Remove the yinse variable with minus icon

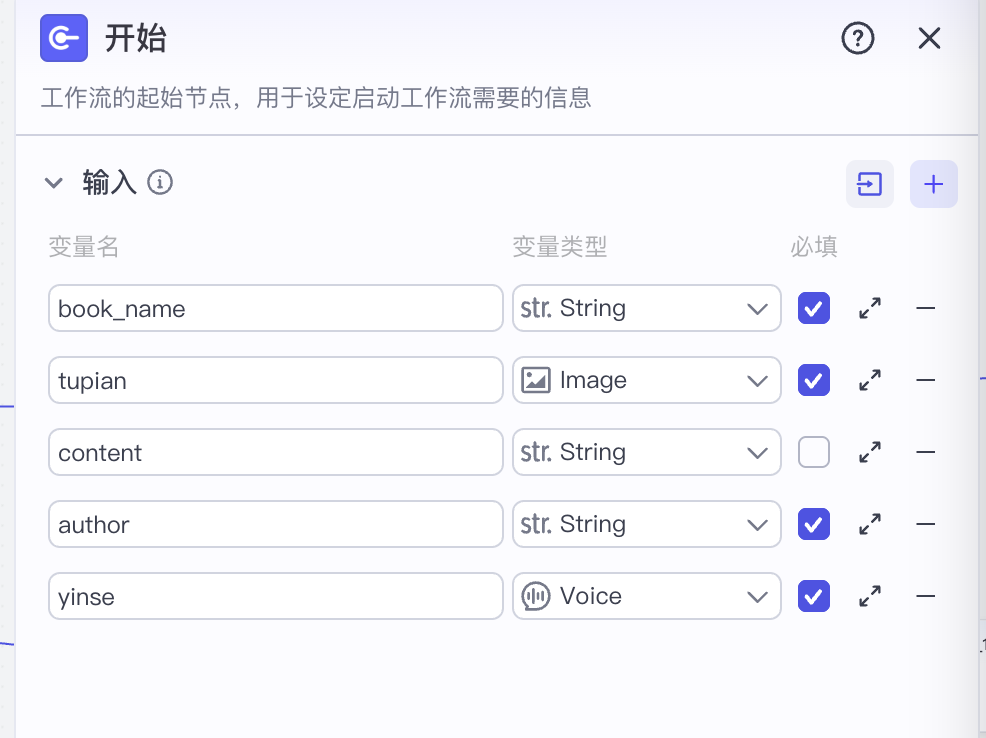925,596
